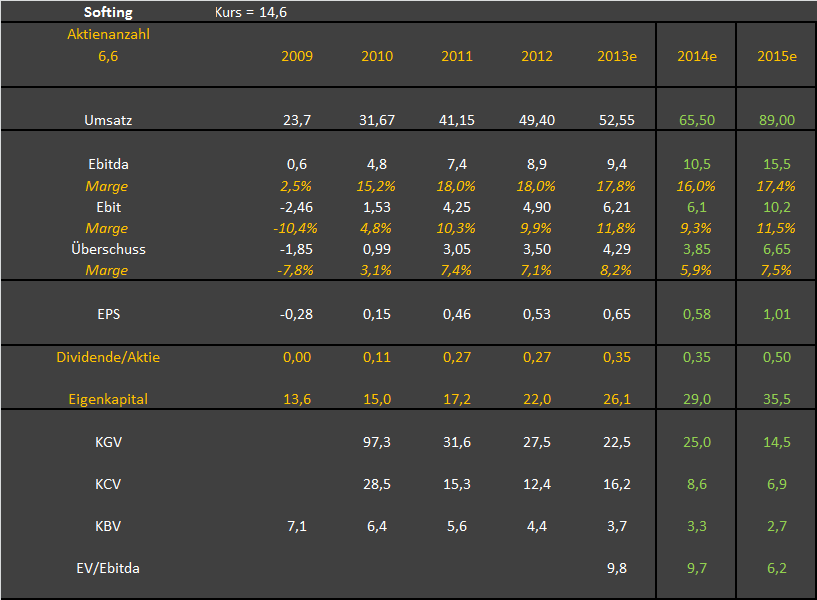Select the 2009 column header
The height and width of the screenshot is (600, 817).
tap(297, 56)
